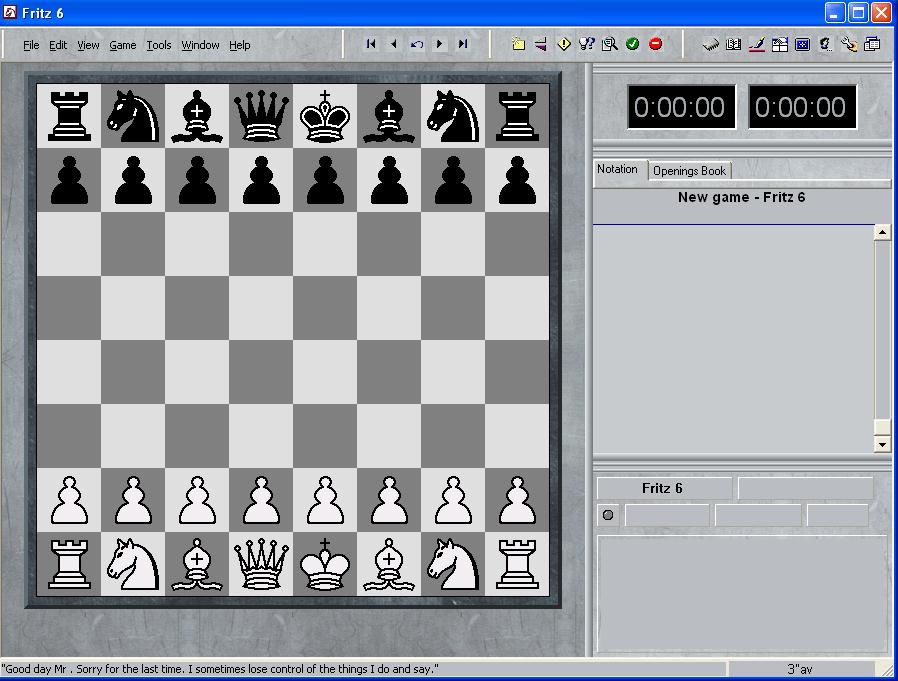Take back the last move
This screenshot has height=681, width=898.
[x=417, y=44]
